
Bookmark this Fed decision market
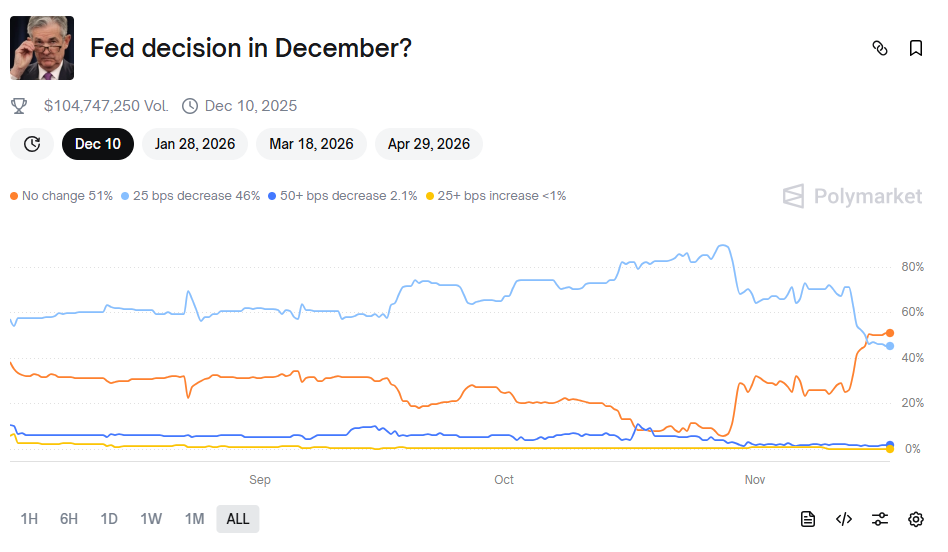[x=915, y=48]
